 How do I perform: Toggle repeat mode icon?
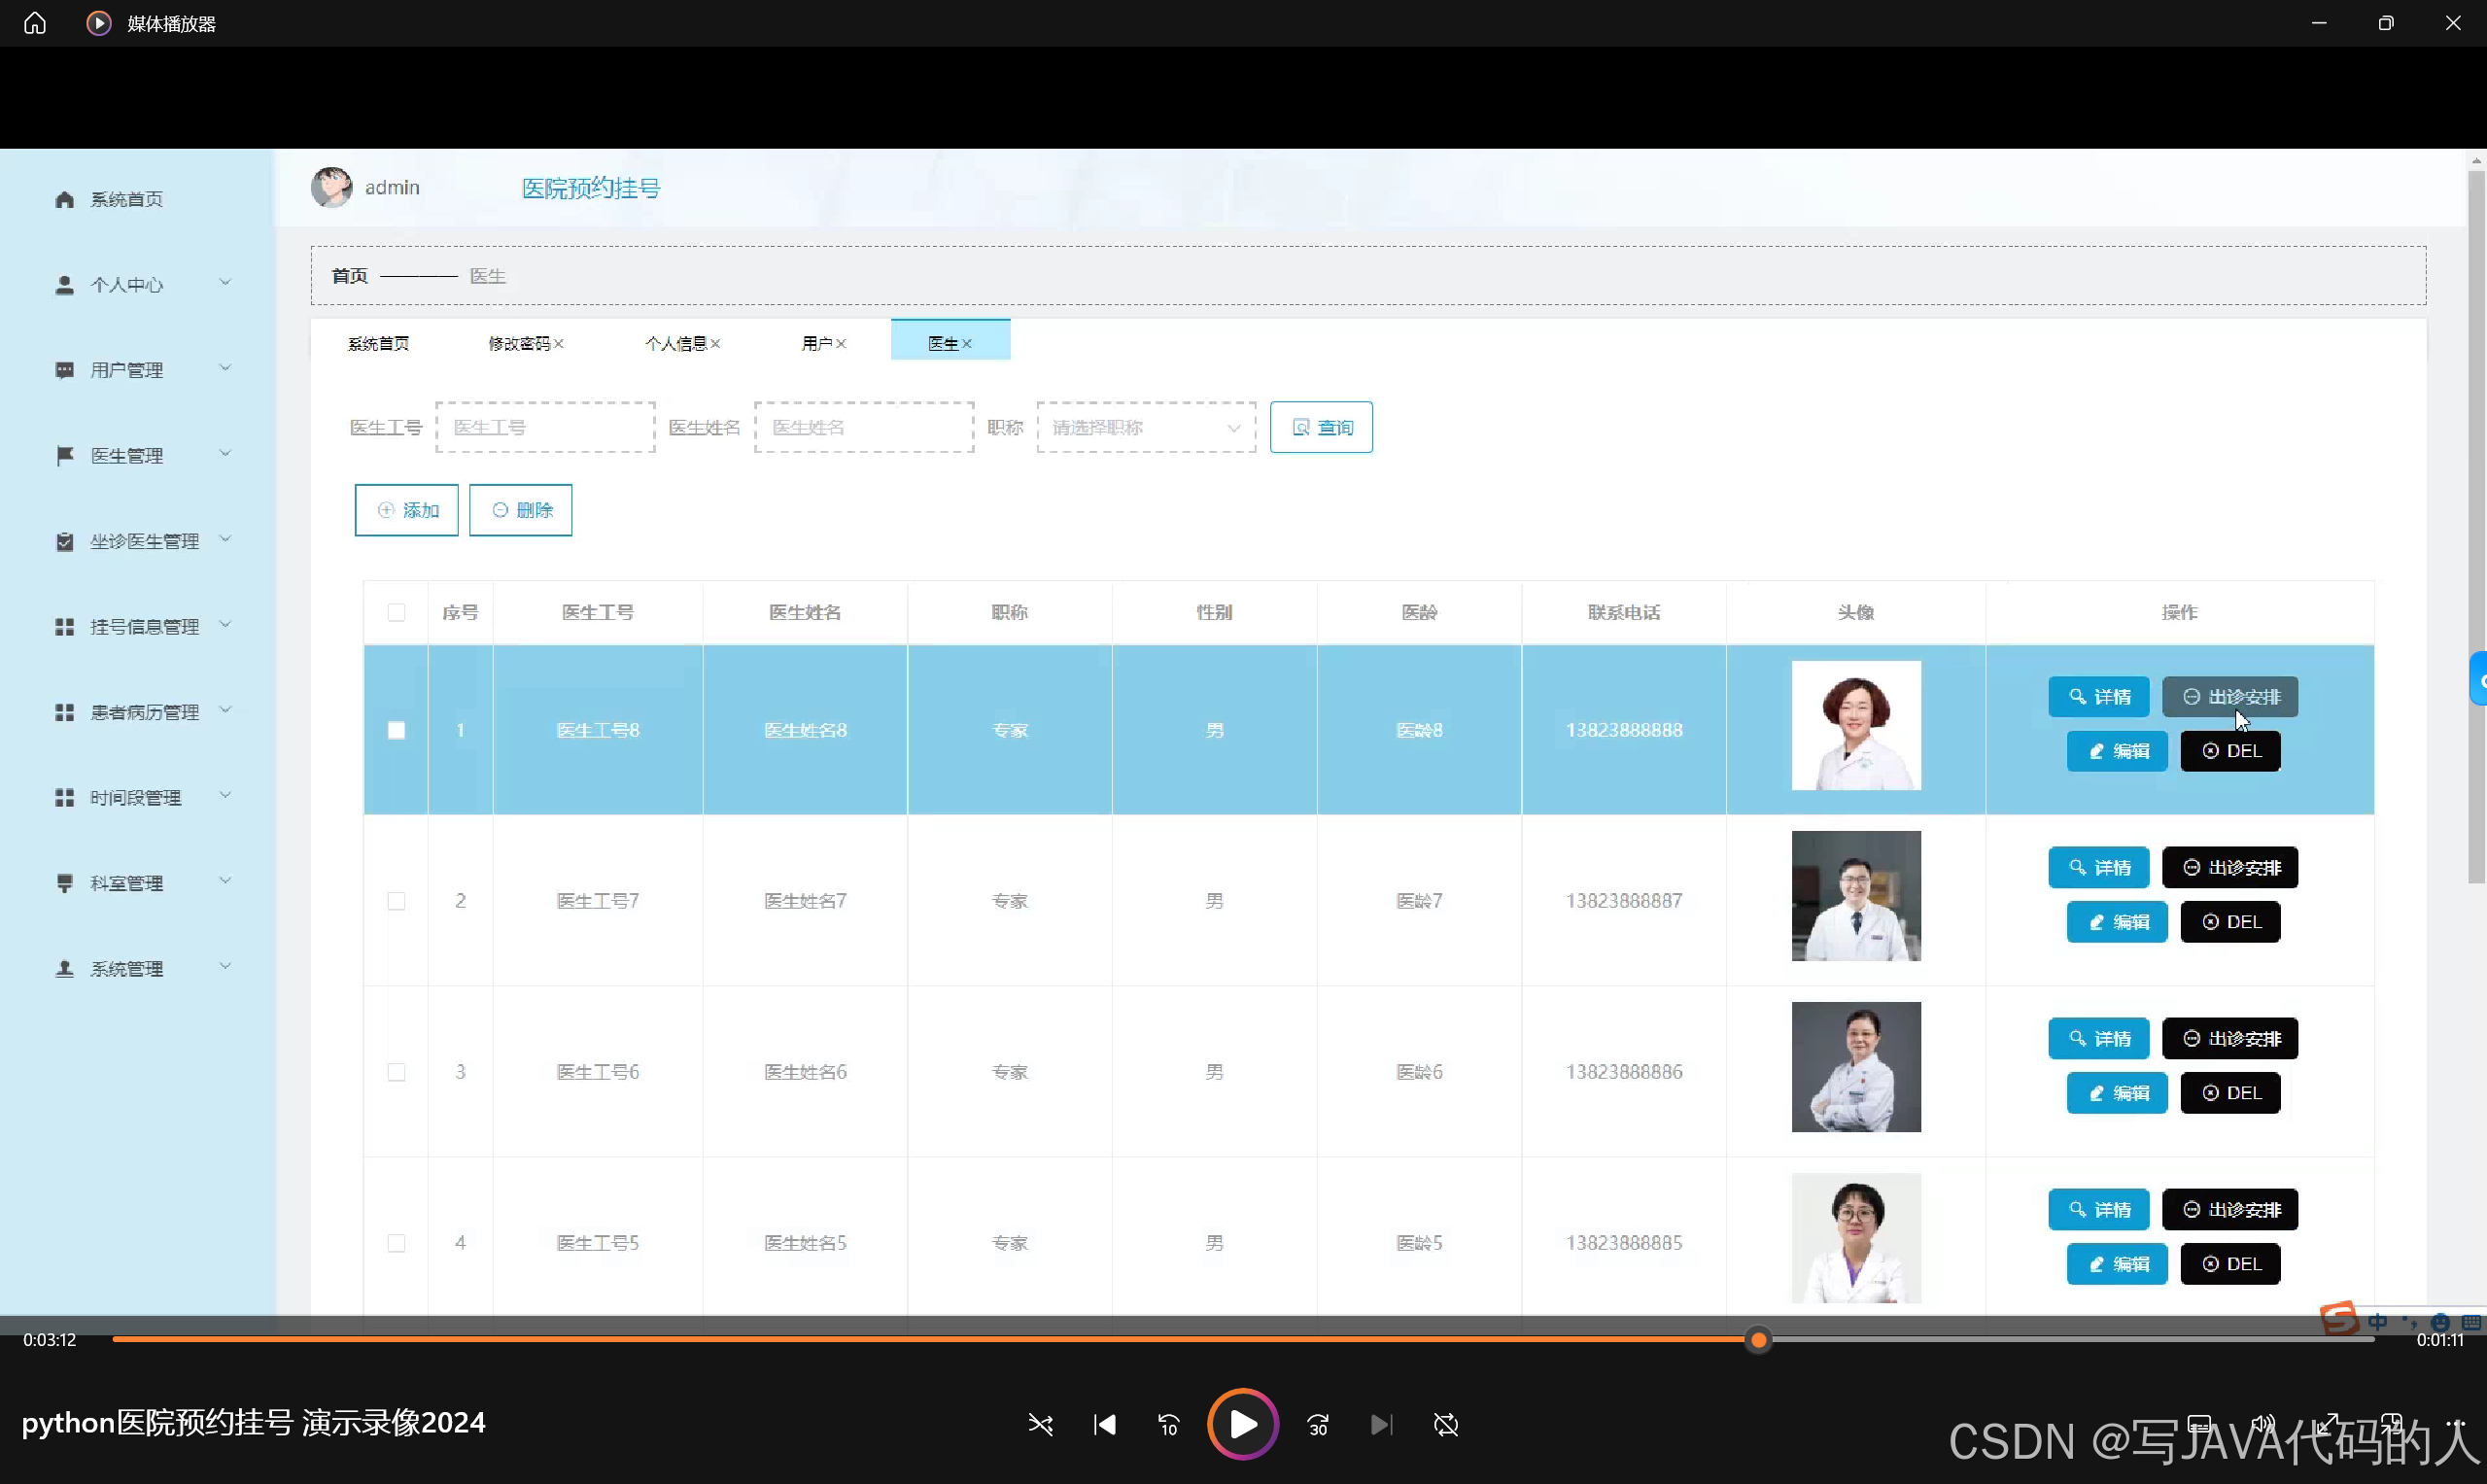tap(1446, 1424)
